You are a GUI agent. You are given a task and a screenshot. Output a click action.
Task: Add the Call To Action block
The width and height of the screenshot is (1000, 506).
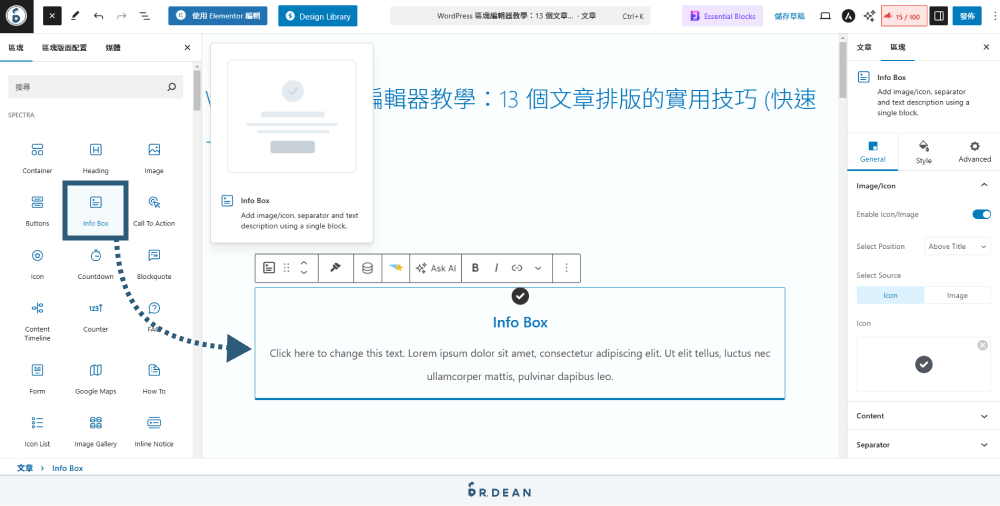[154, 212]
